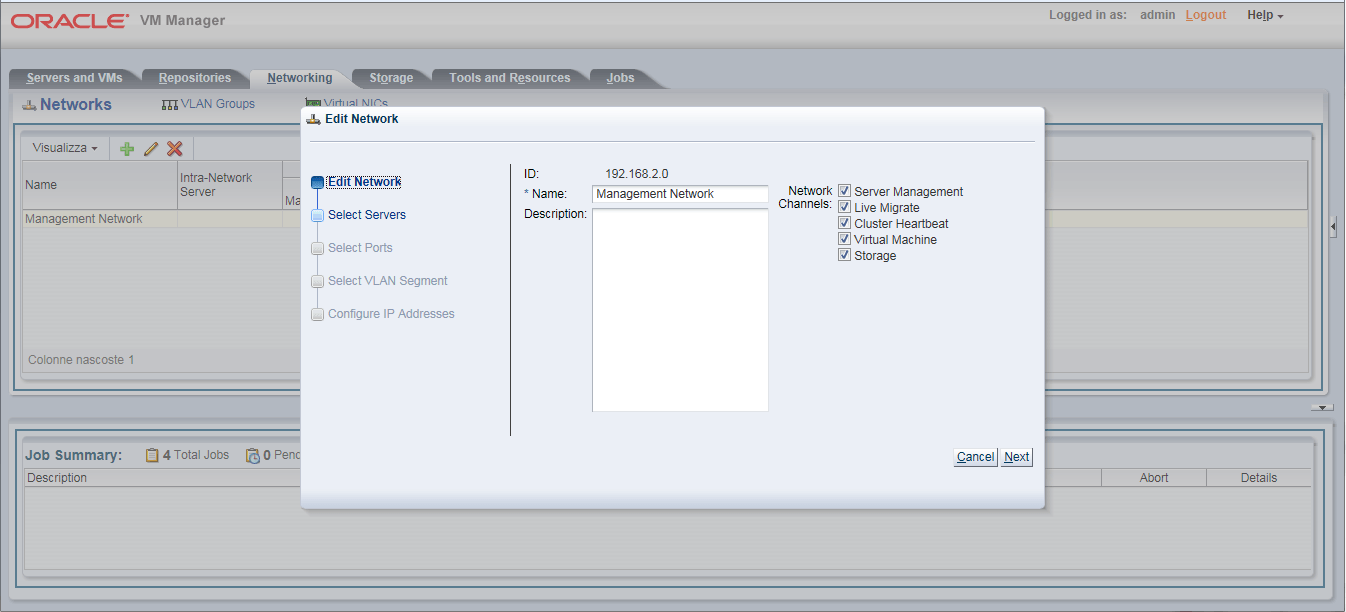Click the Pending jobs icon

tap(253, 455)
